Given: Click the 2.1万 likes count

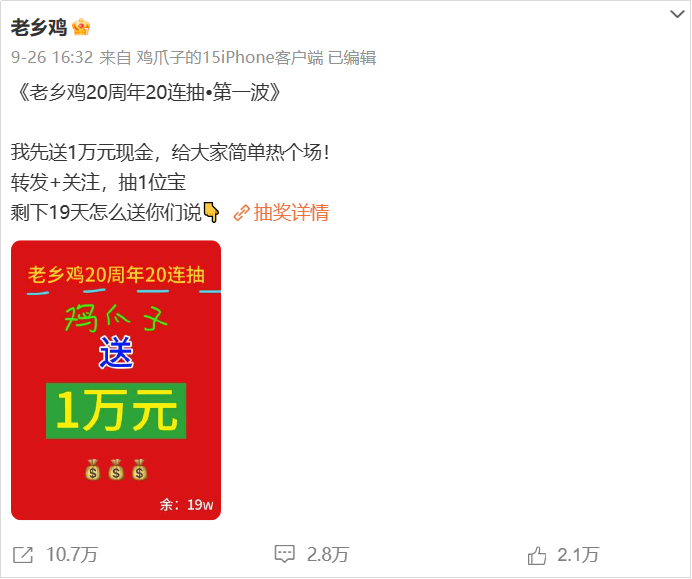Looking at the screenshot, I should coord(578,555).
